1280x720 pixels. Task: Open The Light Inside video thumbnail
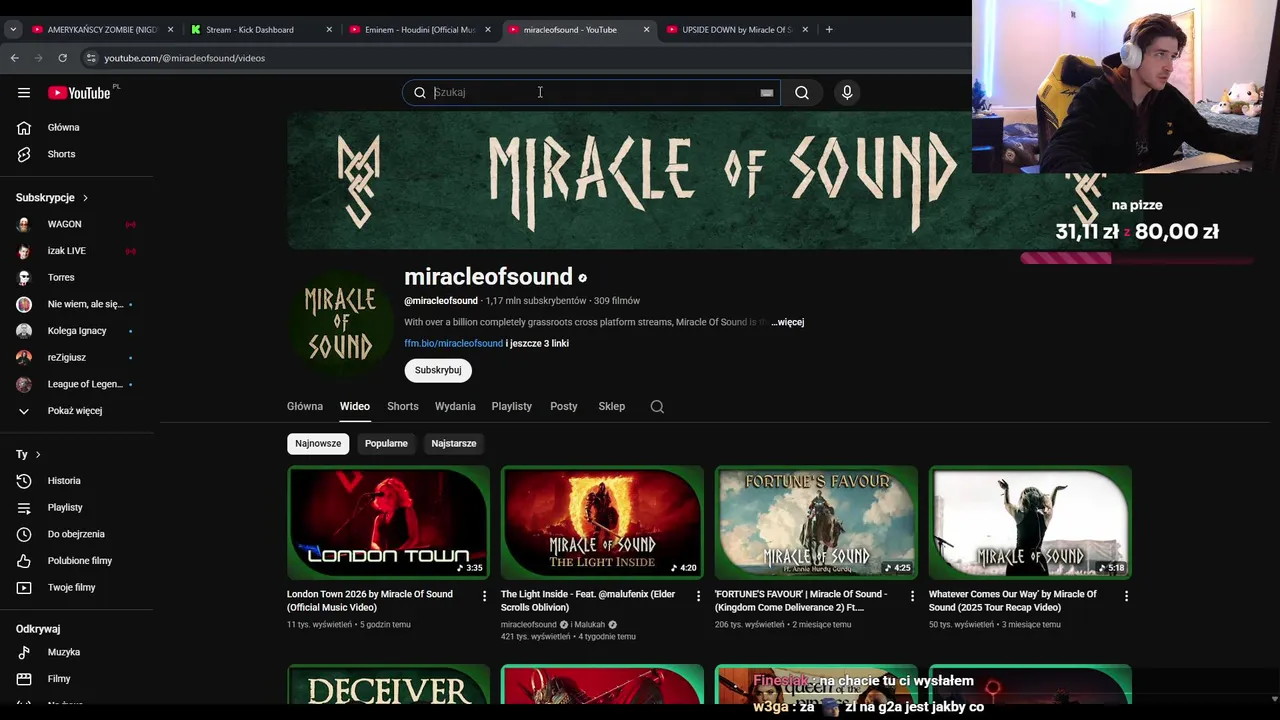(x=602, y=522)
